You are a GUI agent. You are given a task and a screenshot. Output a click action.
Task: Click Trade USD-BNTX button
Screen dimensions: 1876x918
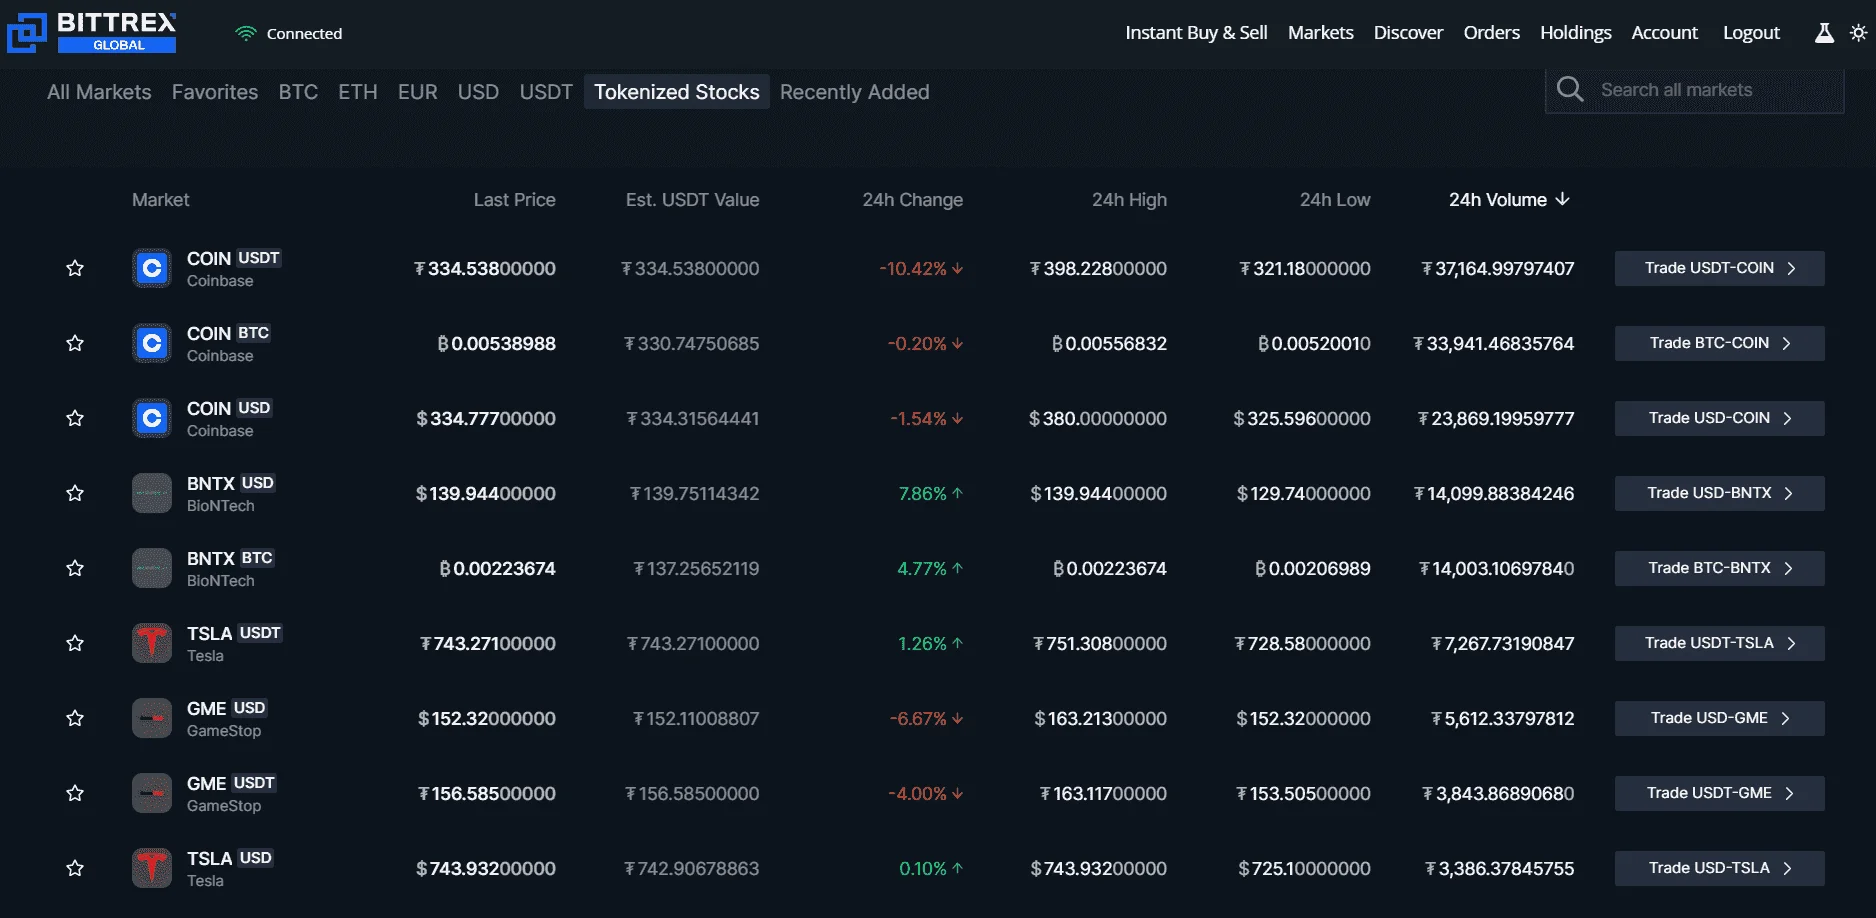pyautogui.click(x=1719, y=493)
